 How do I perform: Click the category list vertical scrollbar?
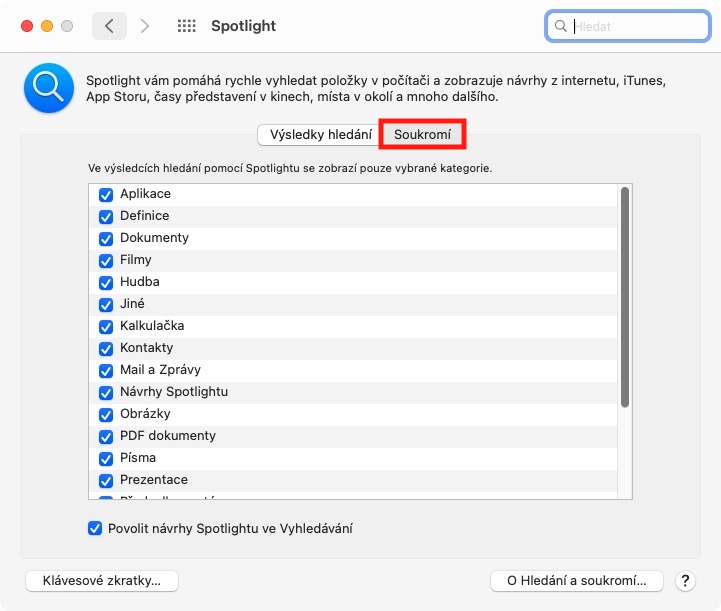(x=624, y=297)
